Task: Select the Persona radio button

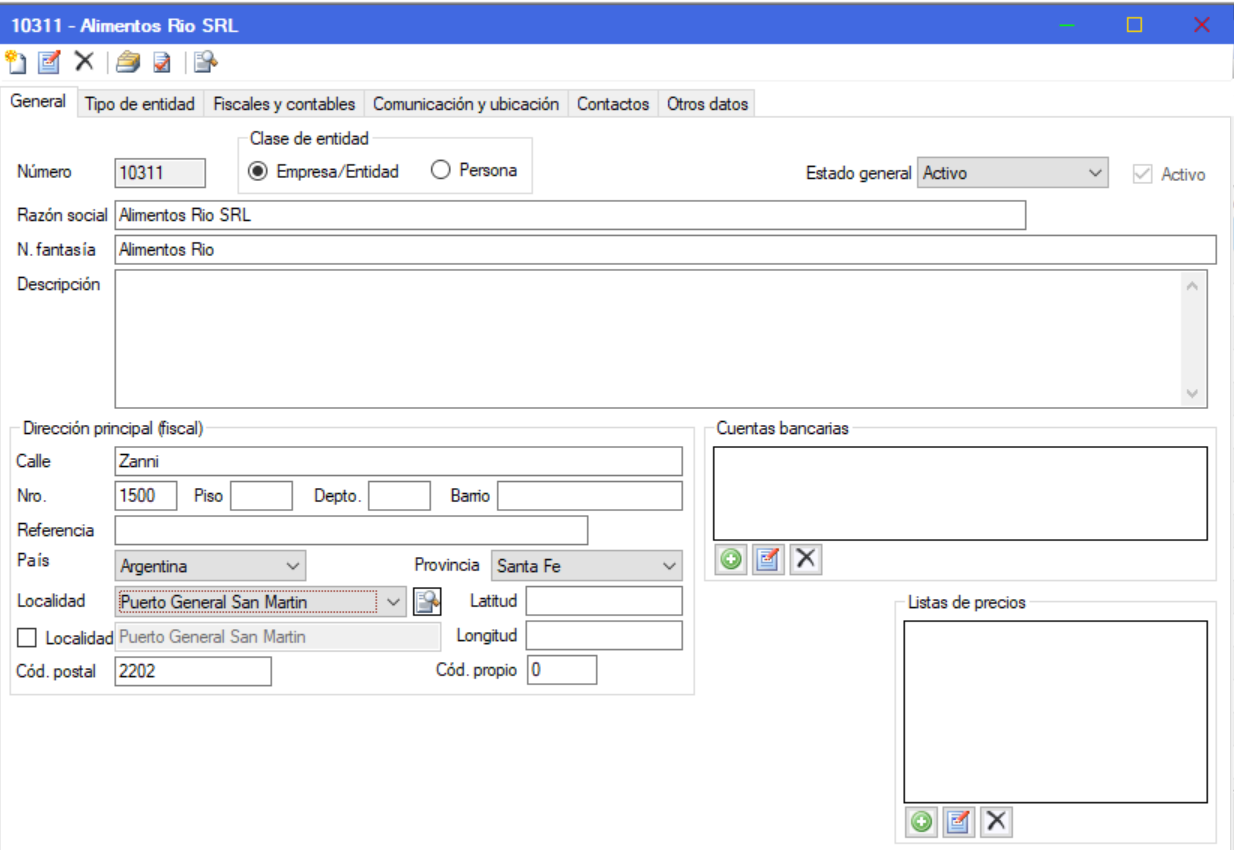Action: [441, 171]
